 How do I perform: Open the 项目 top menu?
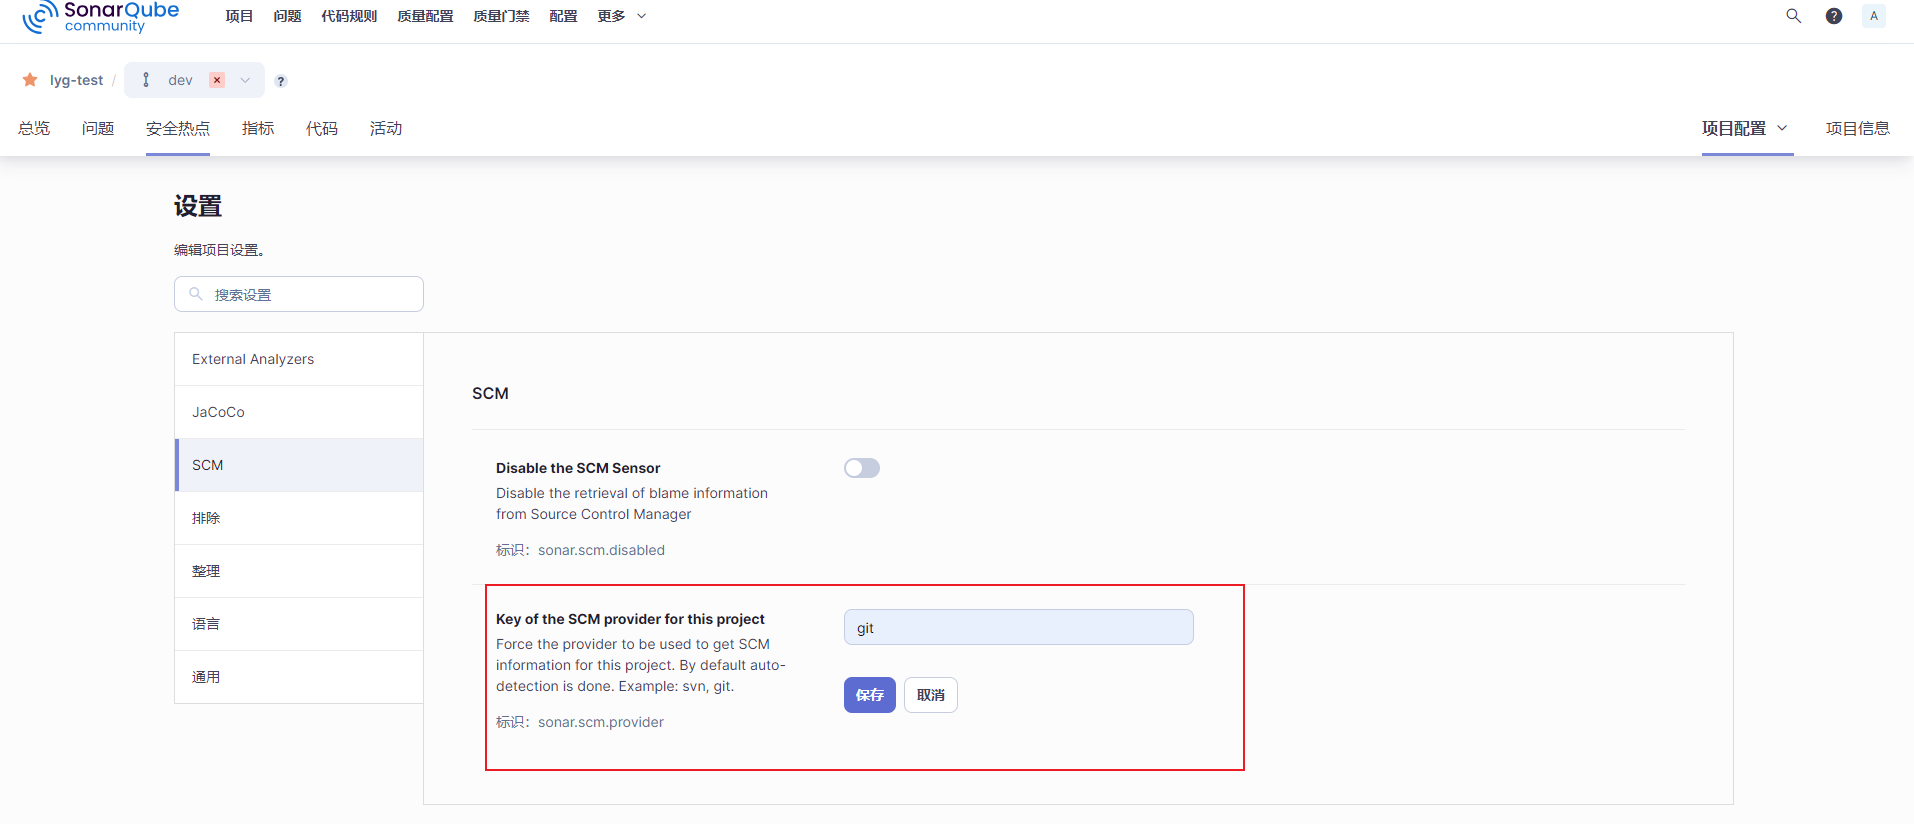(239, 16)
